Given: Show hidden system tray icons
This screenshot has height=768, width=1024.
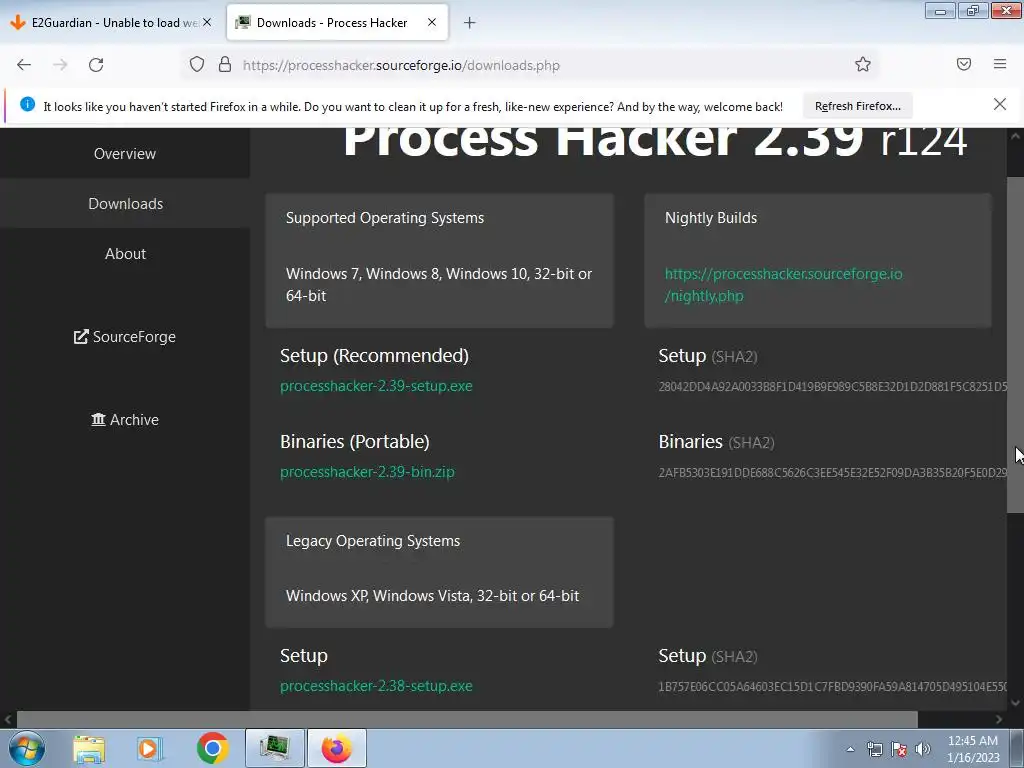Looking at the screenshot, I should (850, 749).
